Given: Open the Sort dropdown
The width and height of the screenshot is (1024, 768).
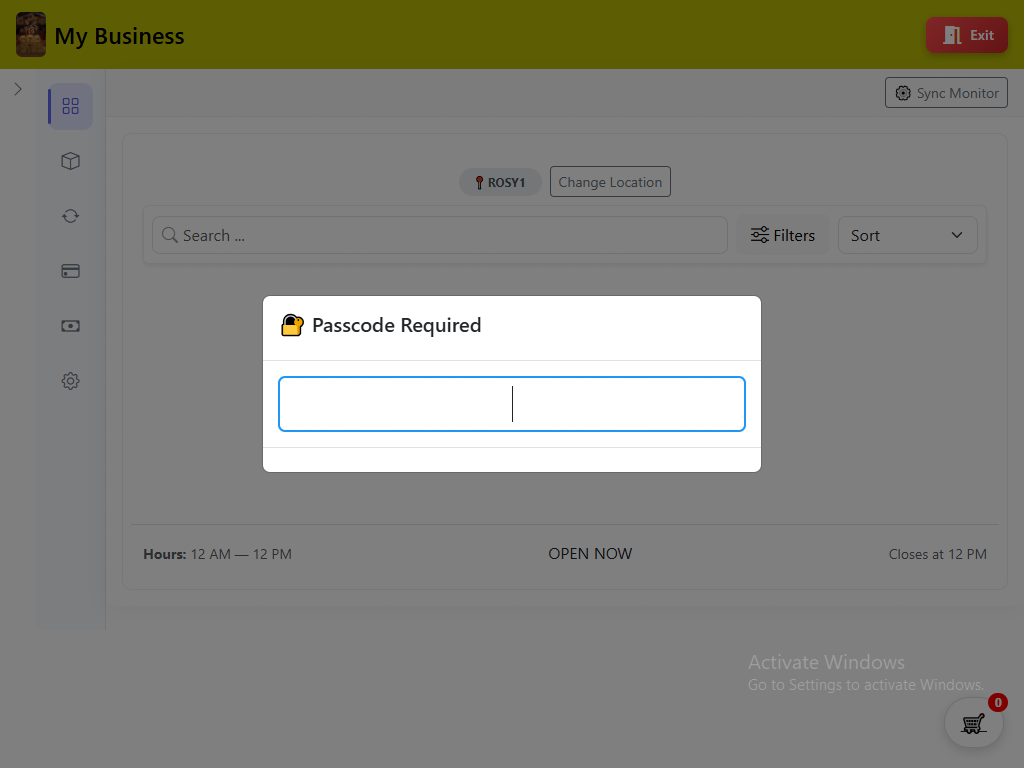Looking at the screenshot, I should tap(907, 235).
